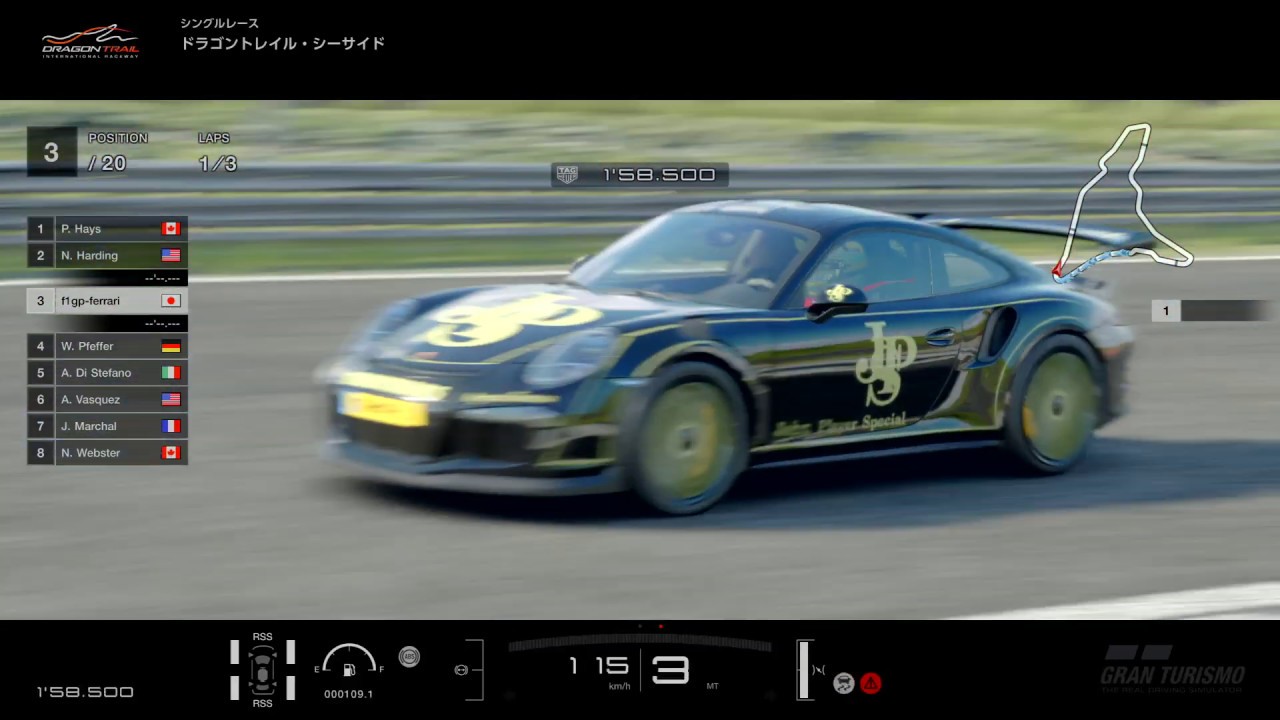Viewport: 1280px width, 720px height.
Task: Click the Canadian flag beside N. Webster
Action: (x=171, y=453)
